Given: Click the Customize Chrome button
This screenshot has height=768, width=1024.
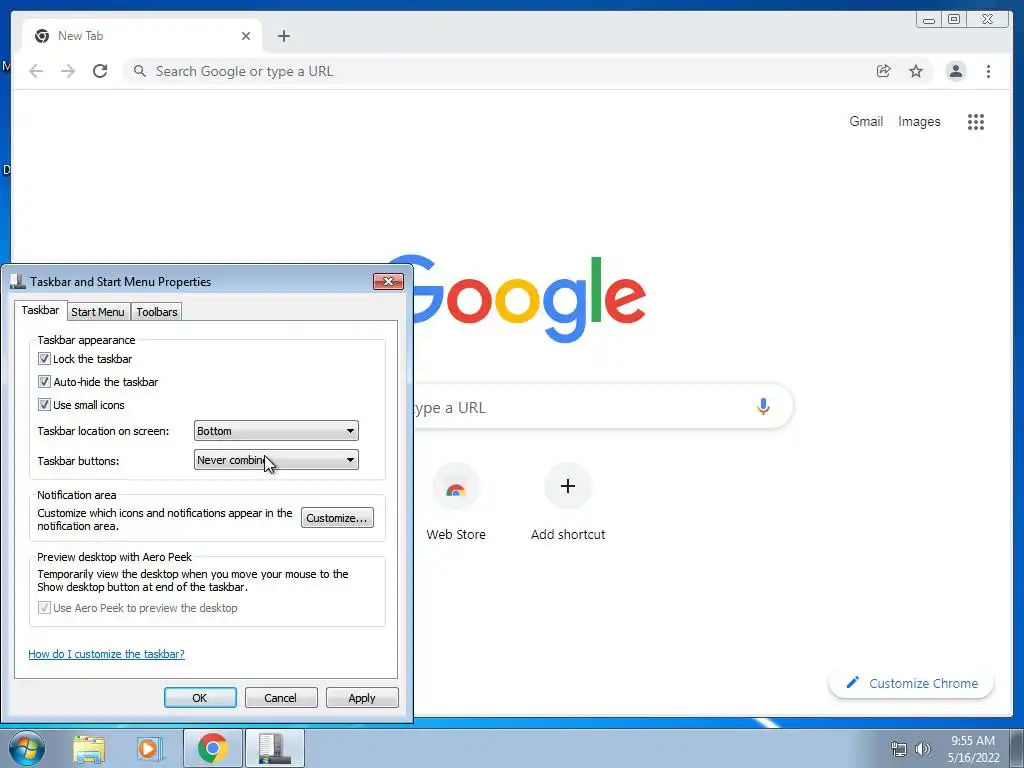Looking at the screenshot, I should click(x=911, y=683).
